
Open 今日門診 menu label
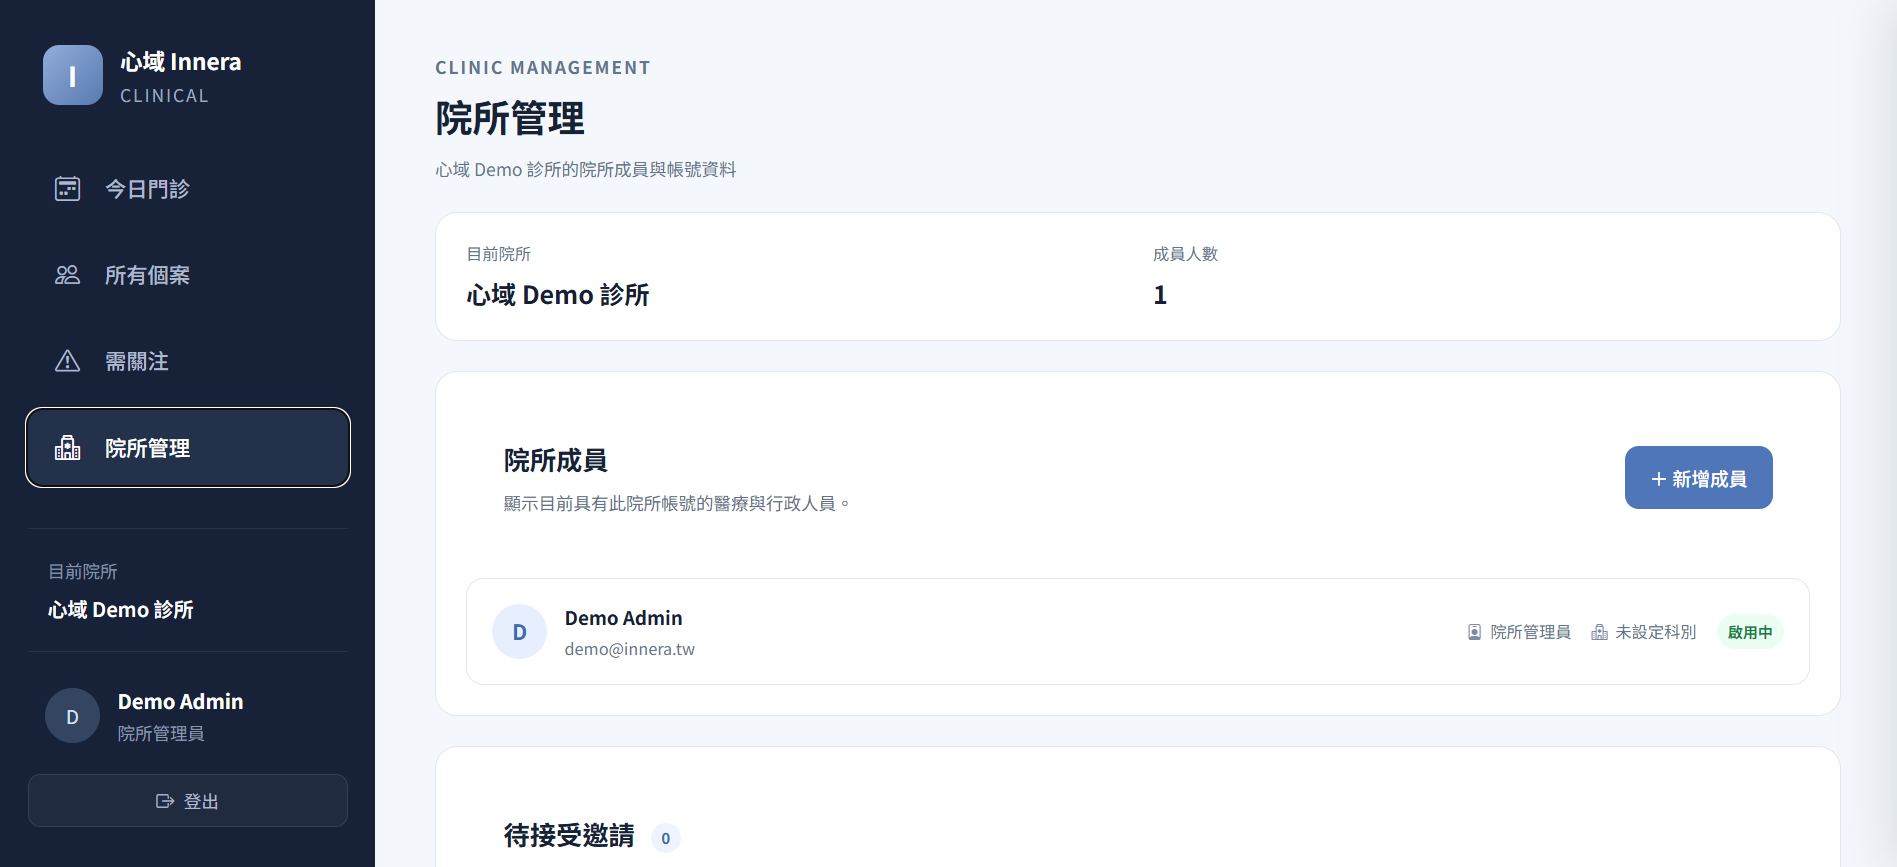click(x=148, y=189)
